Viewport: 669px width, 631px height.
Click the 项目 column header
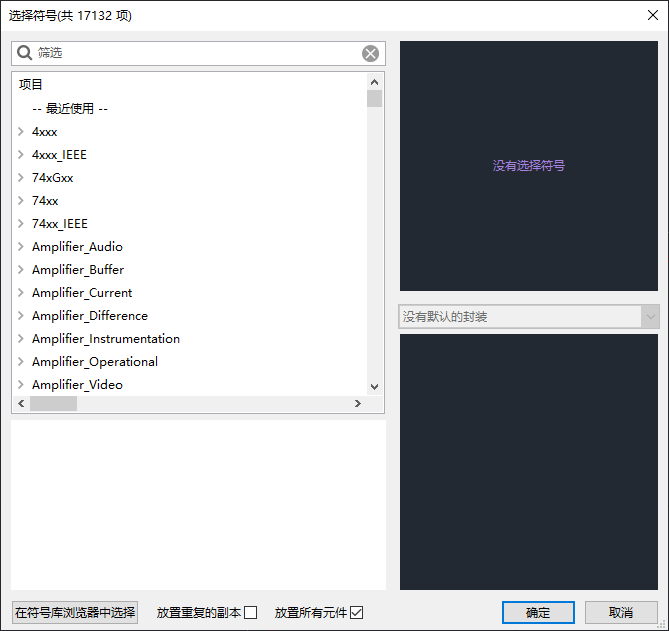click(x=31, y=84)
